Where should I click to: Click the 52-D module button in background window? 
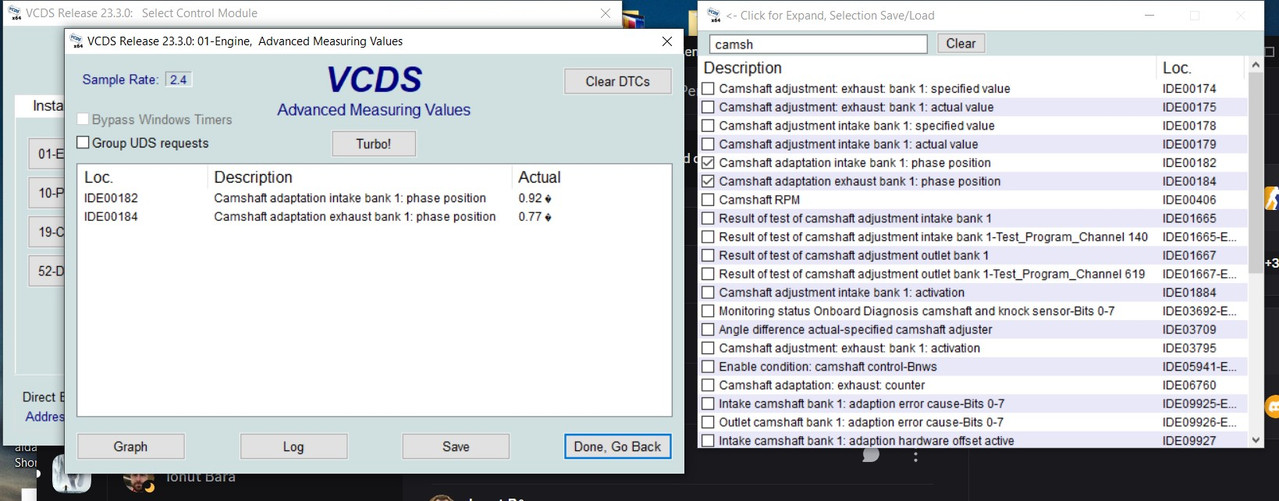coord(46,272)
